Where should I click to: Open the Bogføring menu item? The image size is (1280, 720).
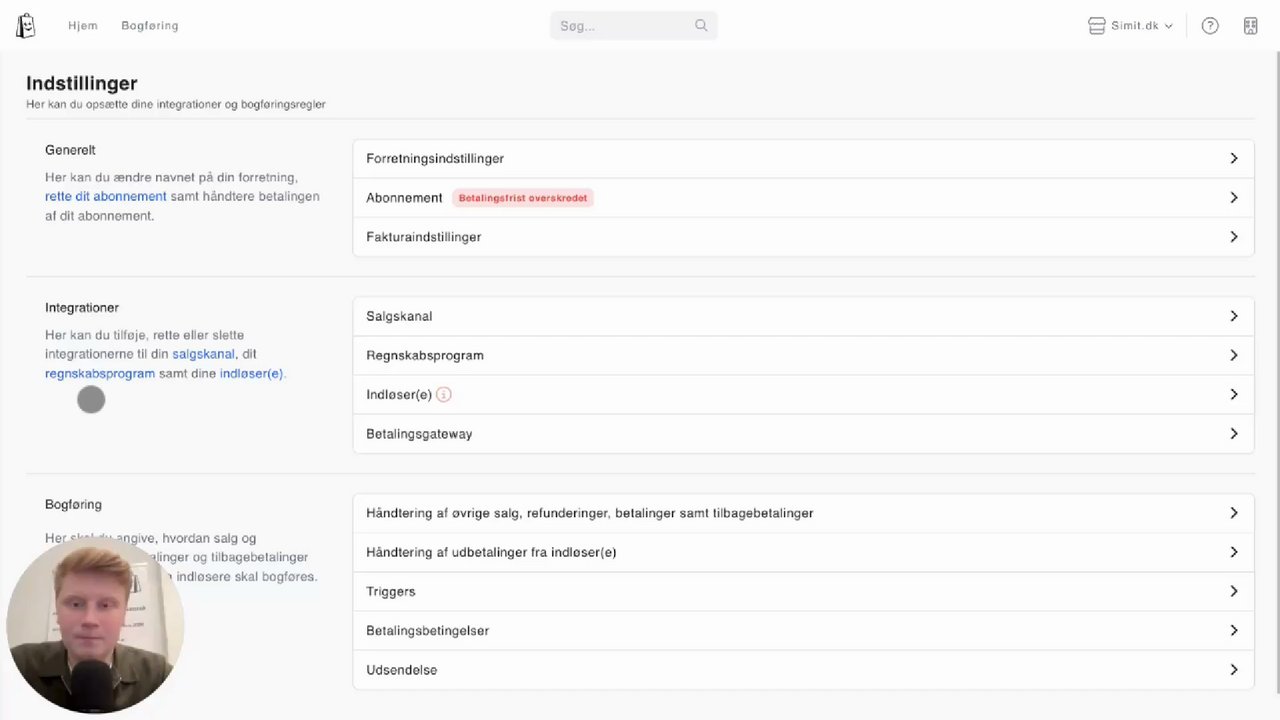point(150,26)
